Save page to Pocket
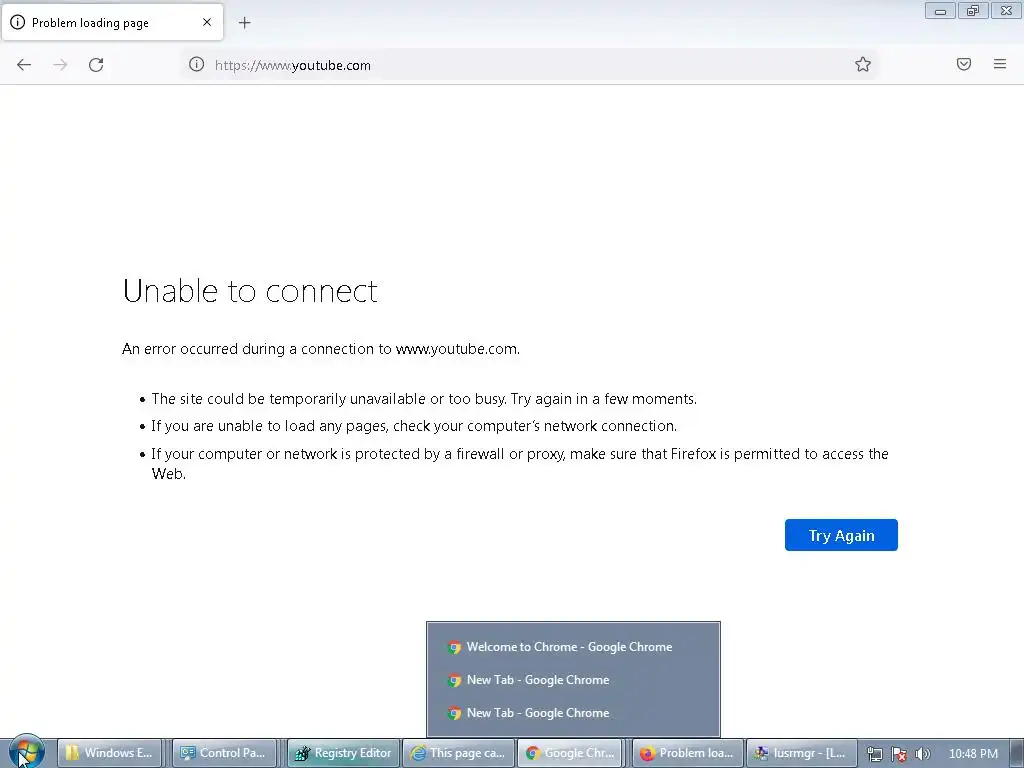The height and width of the screenshot is (768, 1024). point(964,64)
